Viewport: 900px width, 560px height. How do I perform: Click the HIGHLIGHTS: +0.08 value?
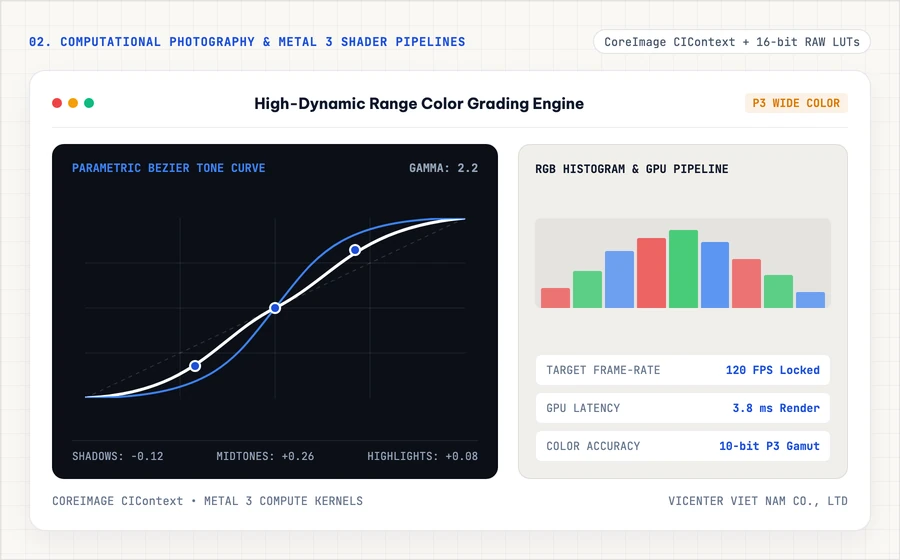click(x=422, y=456)
